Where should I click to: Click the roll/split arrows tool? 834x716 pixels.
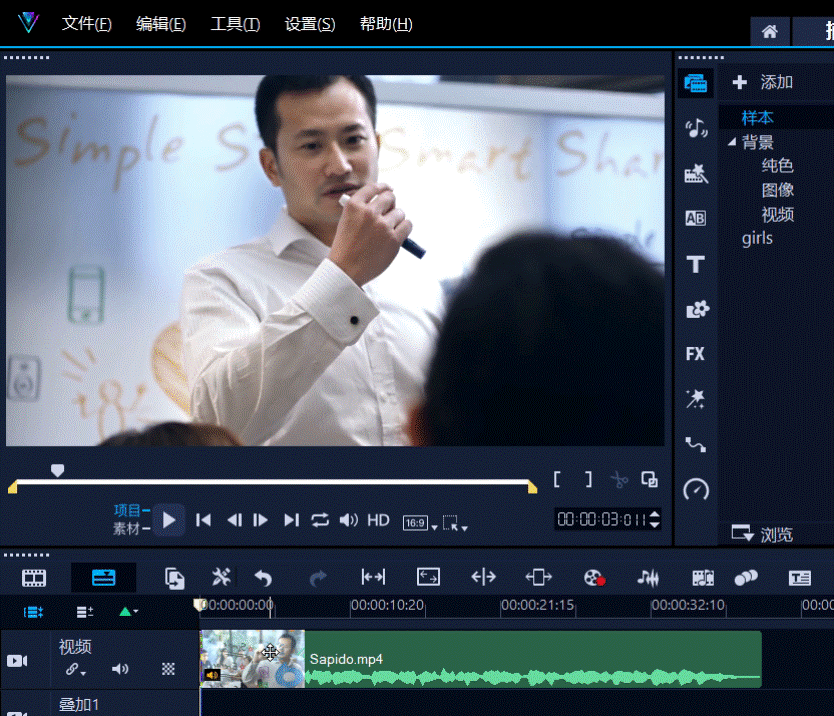pyautogui.click(x=483, y=577)
